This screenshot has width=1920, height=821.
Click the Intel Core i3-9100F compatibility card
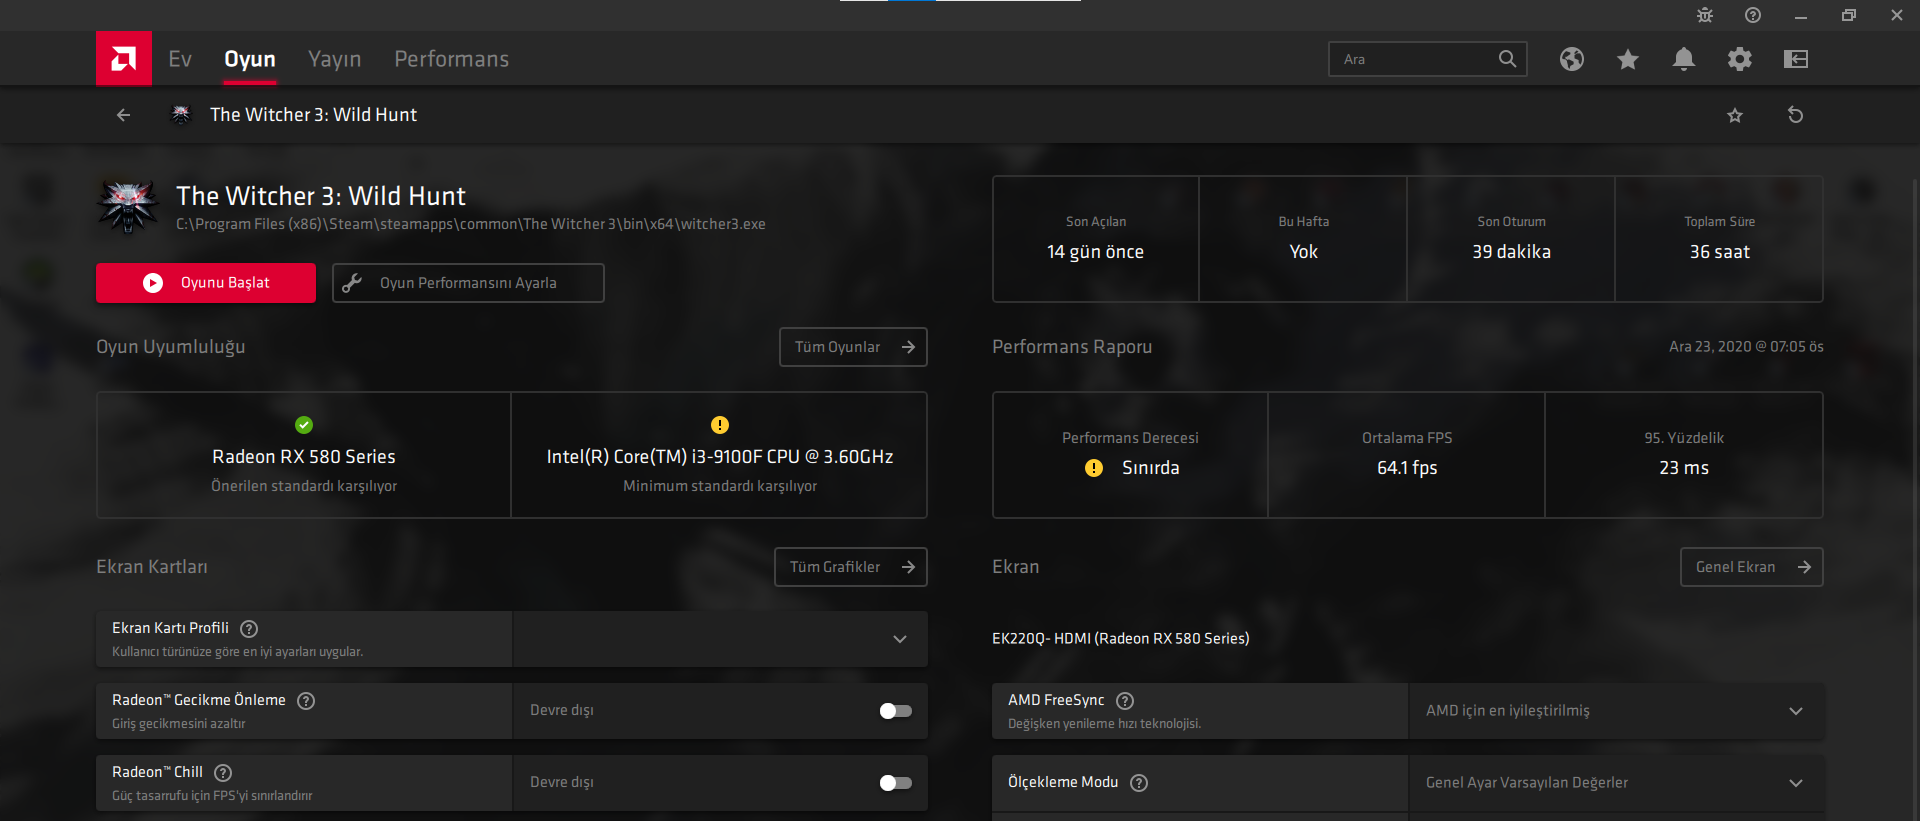pos(720,455)
